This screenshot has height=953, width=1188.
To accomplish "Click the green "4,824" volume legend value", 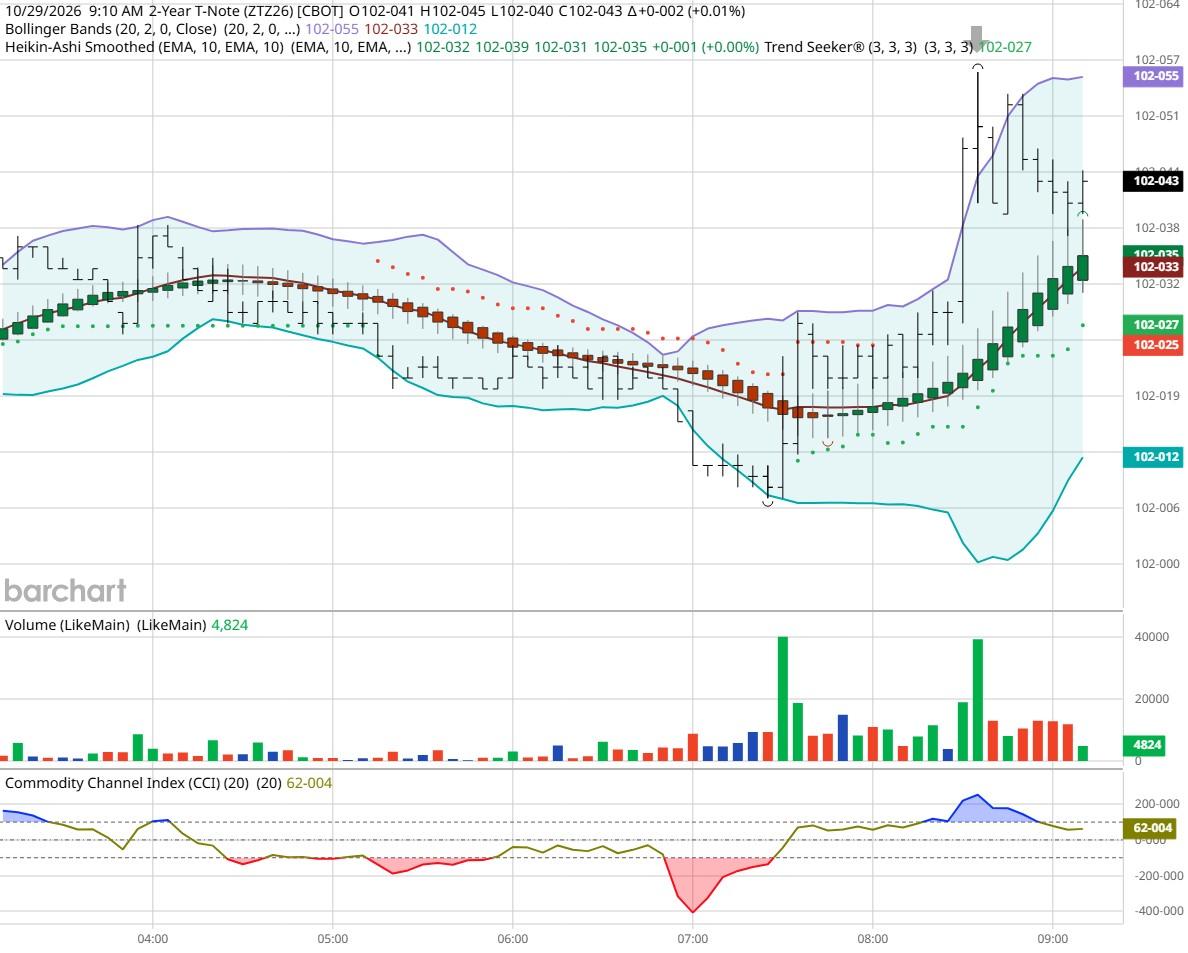I will pyautogui.click(x=230, y=625).
